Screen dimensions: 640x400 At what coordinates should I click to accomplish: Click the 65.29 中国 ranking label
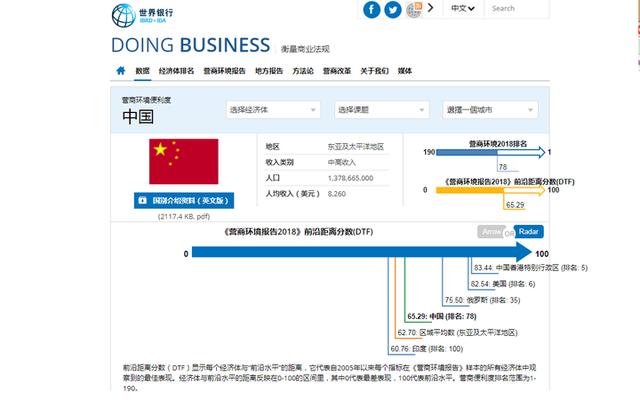tap(442, 316)
